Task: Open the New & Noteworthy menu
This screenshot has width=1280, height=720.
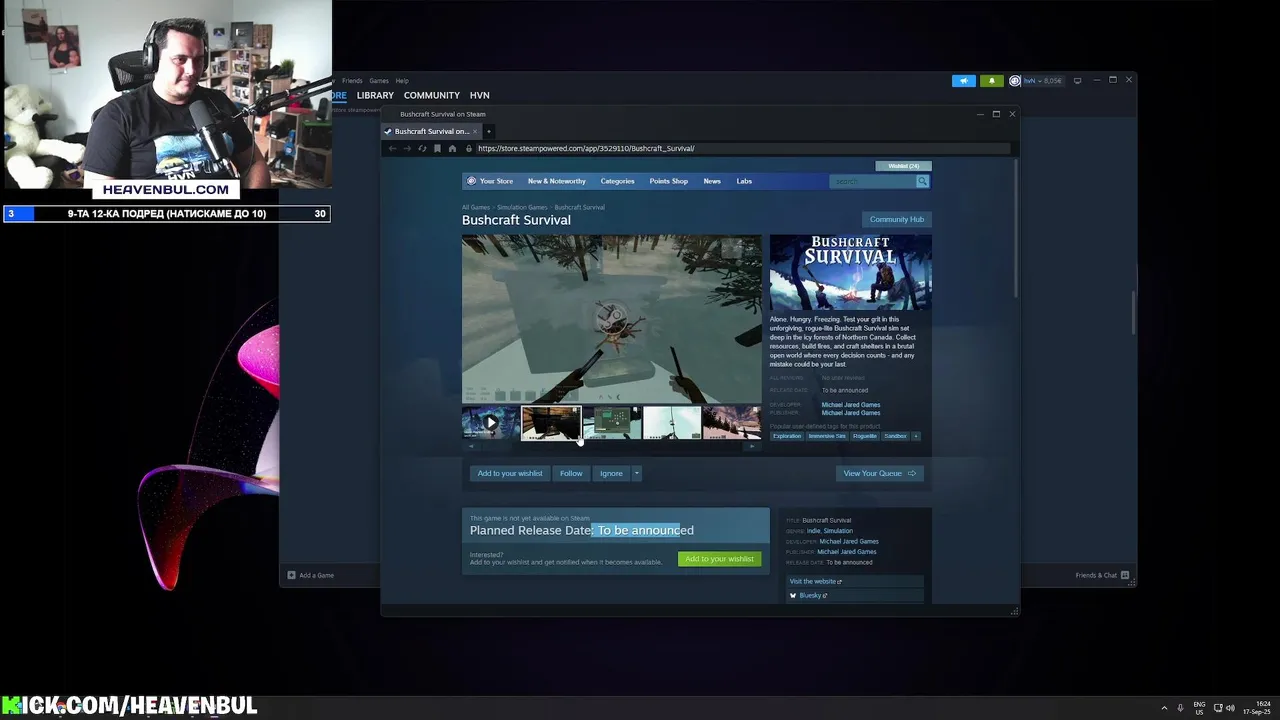Action: 557,181
